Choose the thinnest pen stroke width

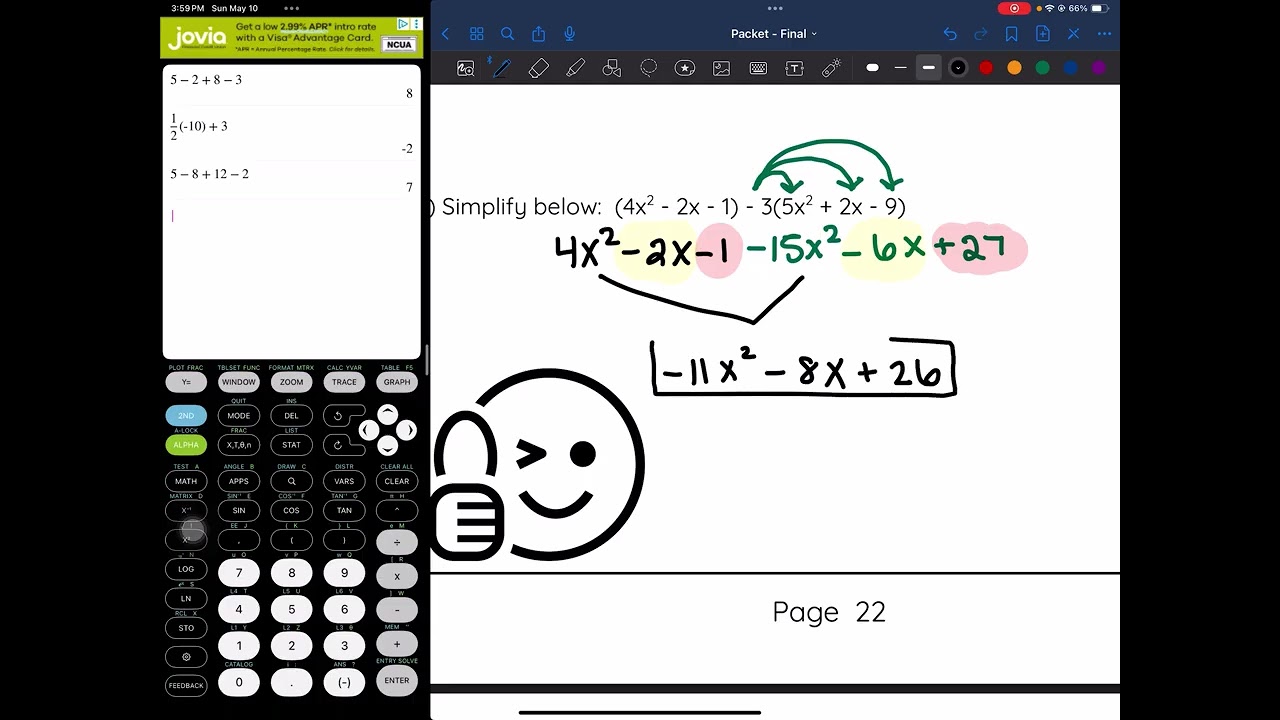coord(872,68)
